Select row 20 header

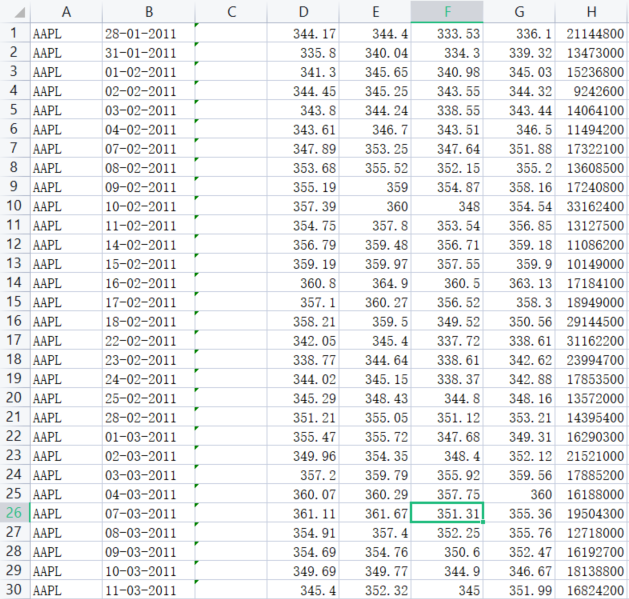tap(15, 398)
